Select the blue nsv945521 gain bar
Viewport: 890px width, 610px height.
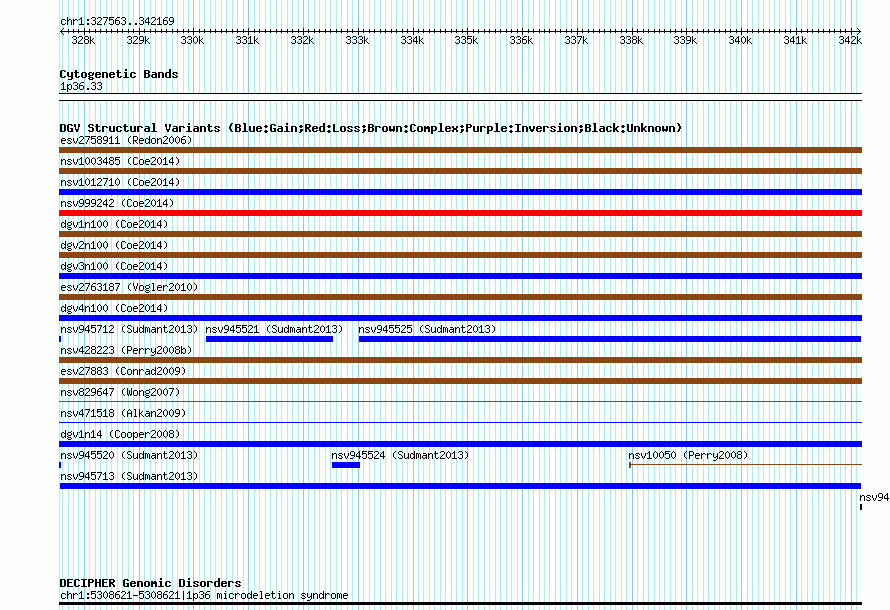(269, 339)
